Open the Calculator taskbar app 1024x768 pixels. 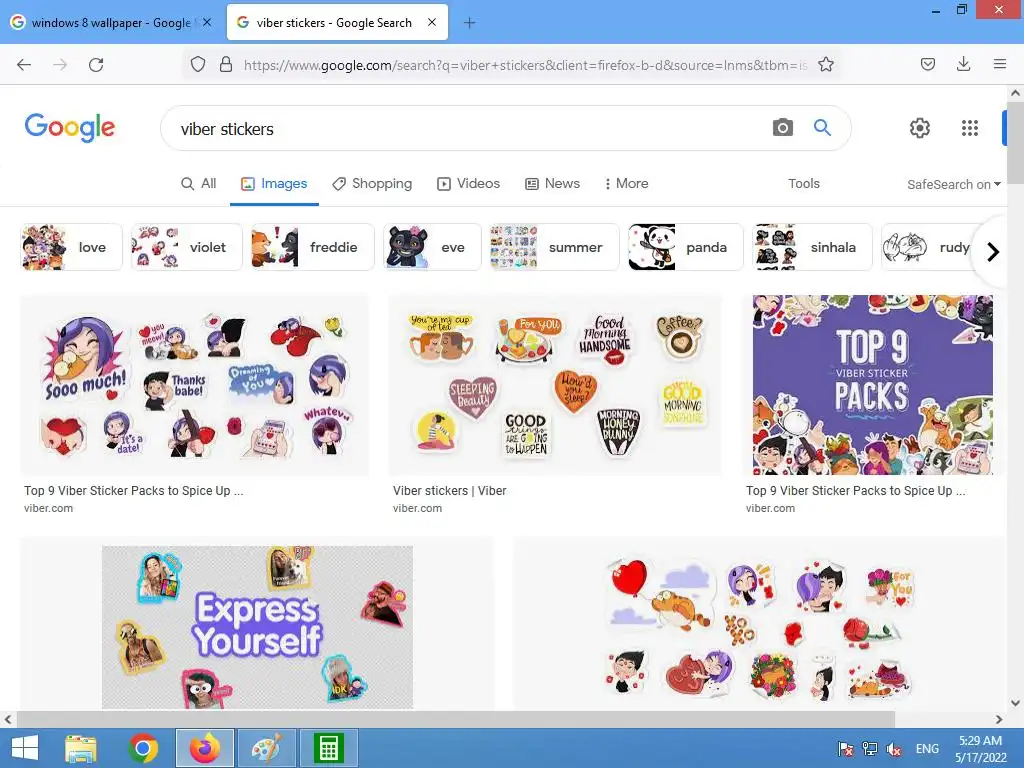(x=328, y=748)
